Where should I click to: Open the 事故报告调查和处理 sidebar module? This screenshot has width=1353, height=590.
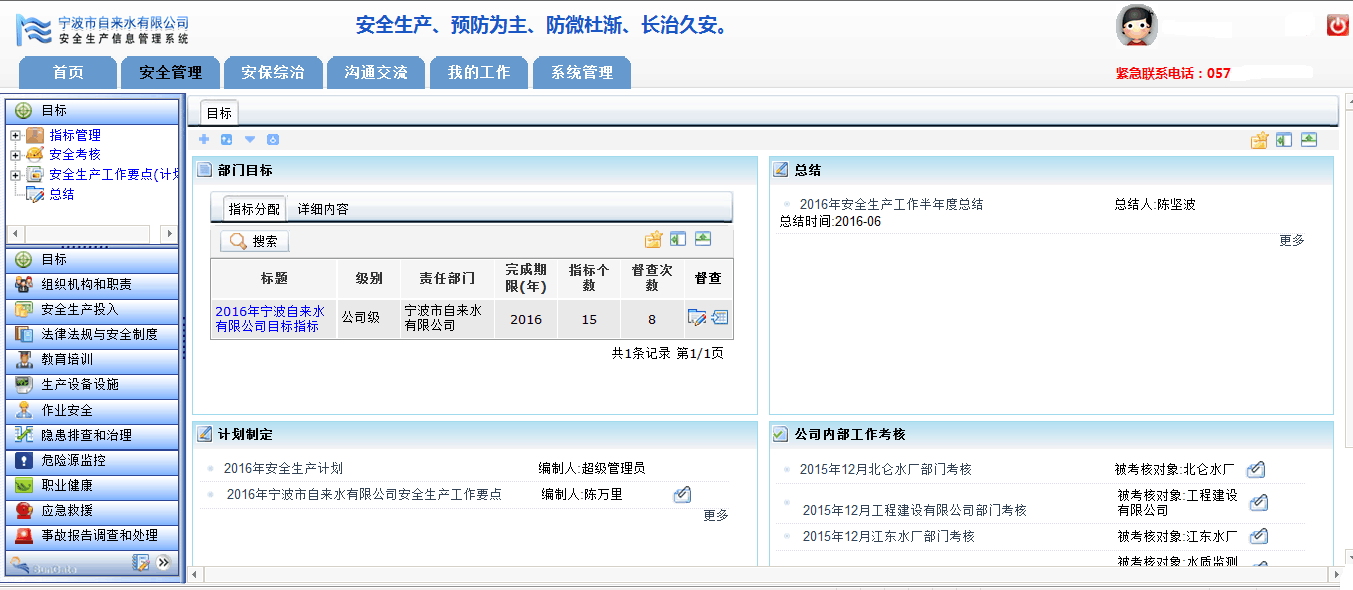[x=92, y=536]
